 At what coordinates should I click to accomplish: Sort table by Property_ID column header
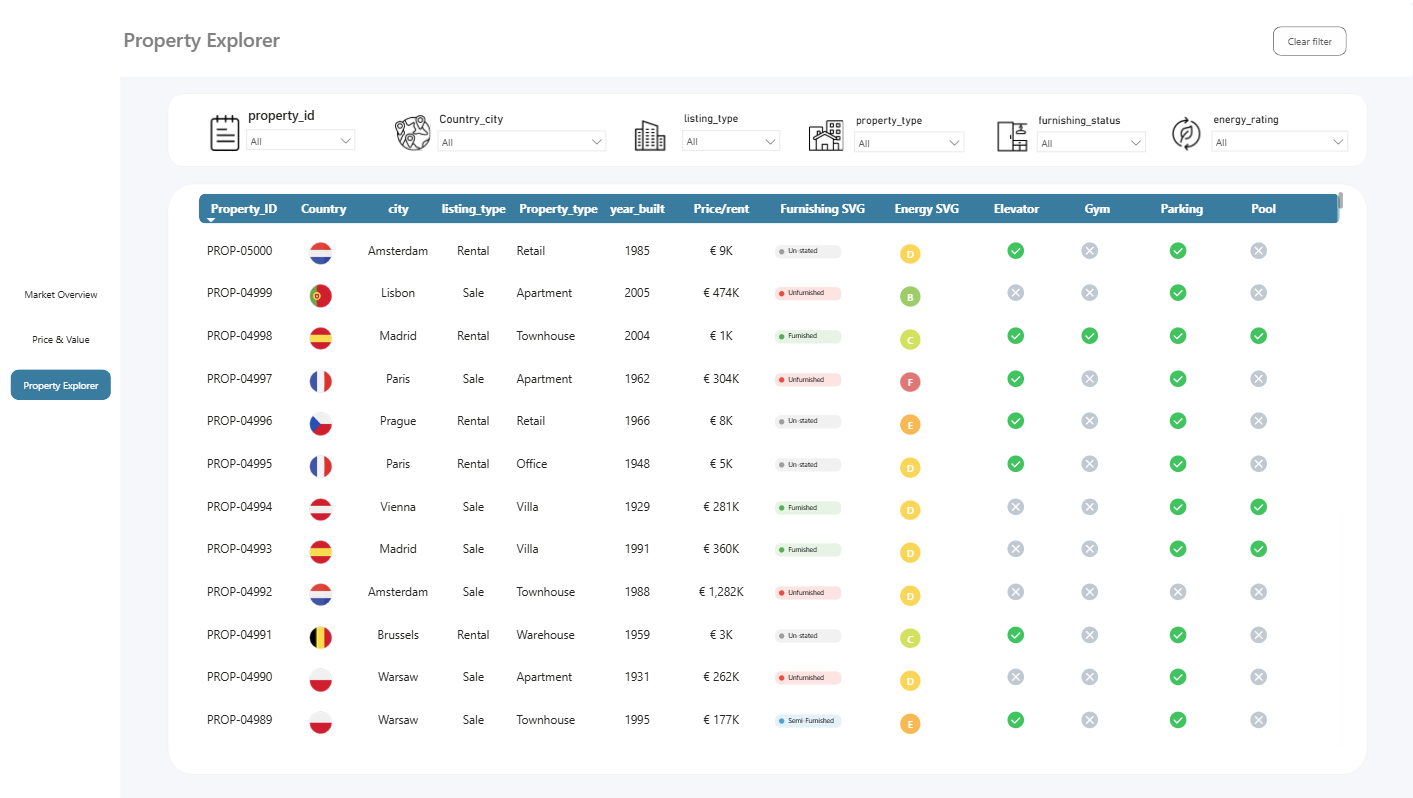coord(244,209)
